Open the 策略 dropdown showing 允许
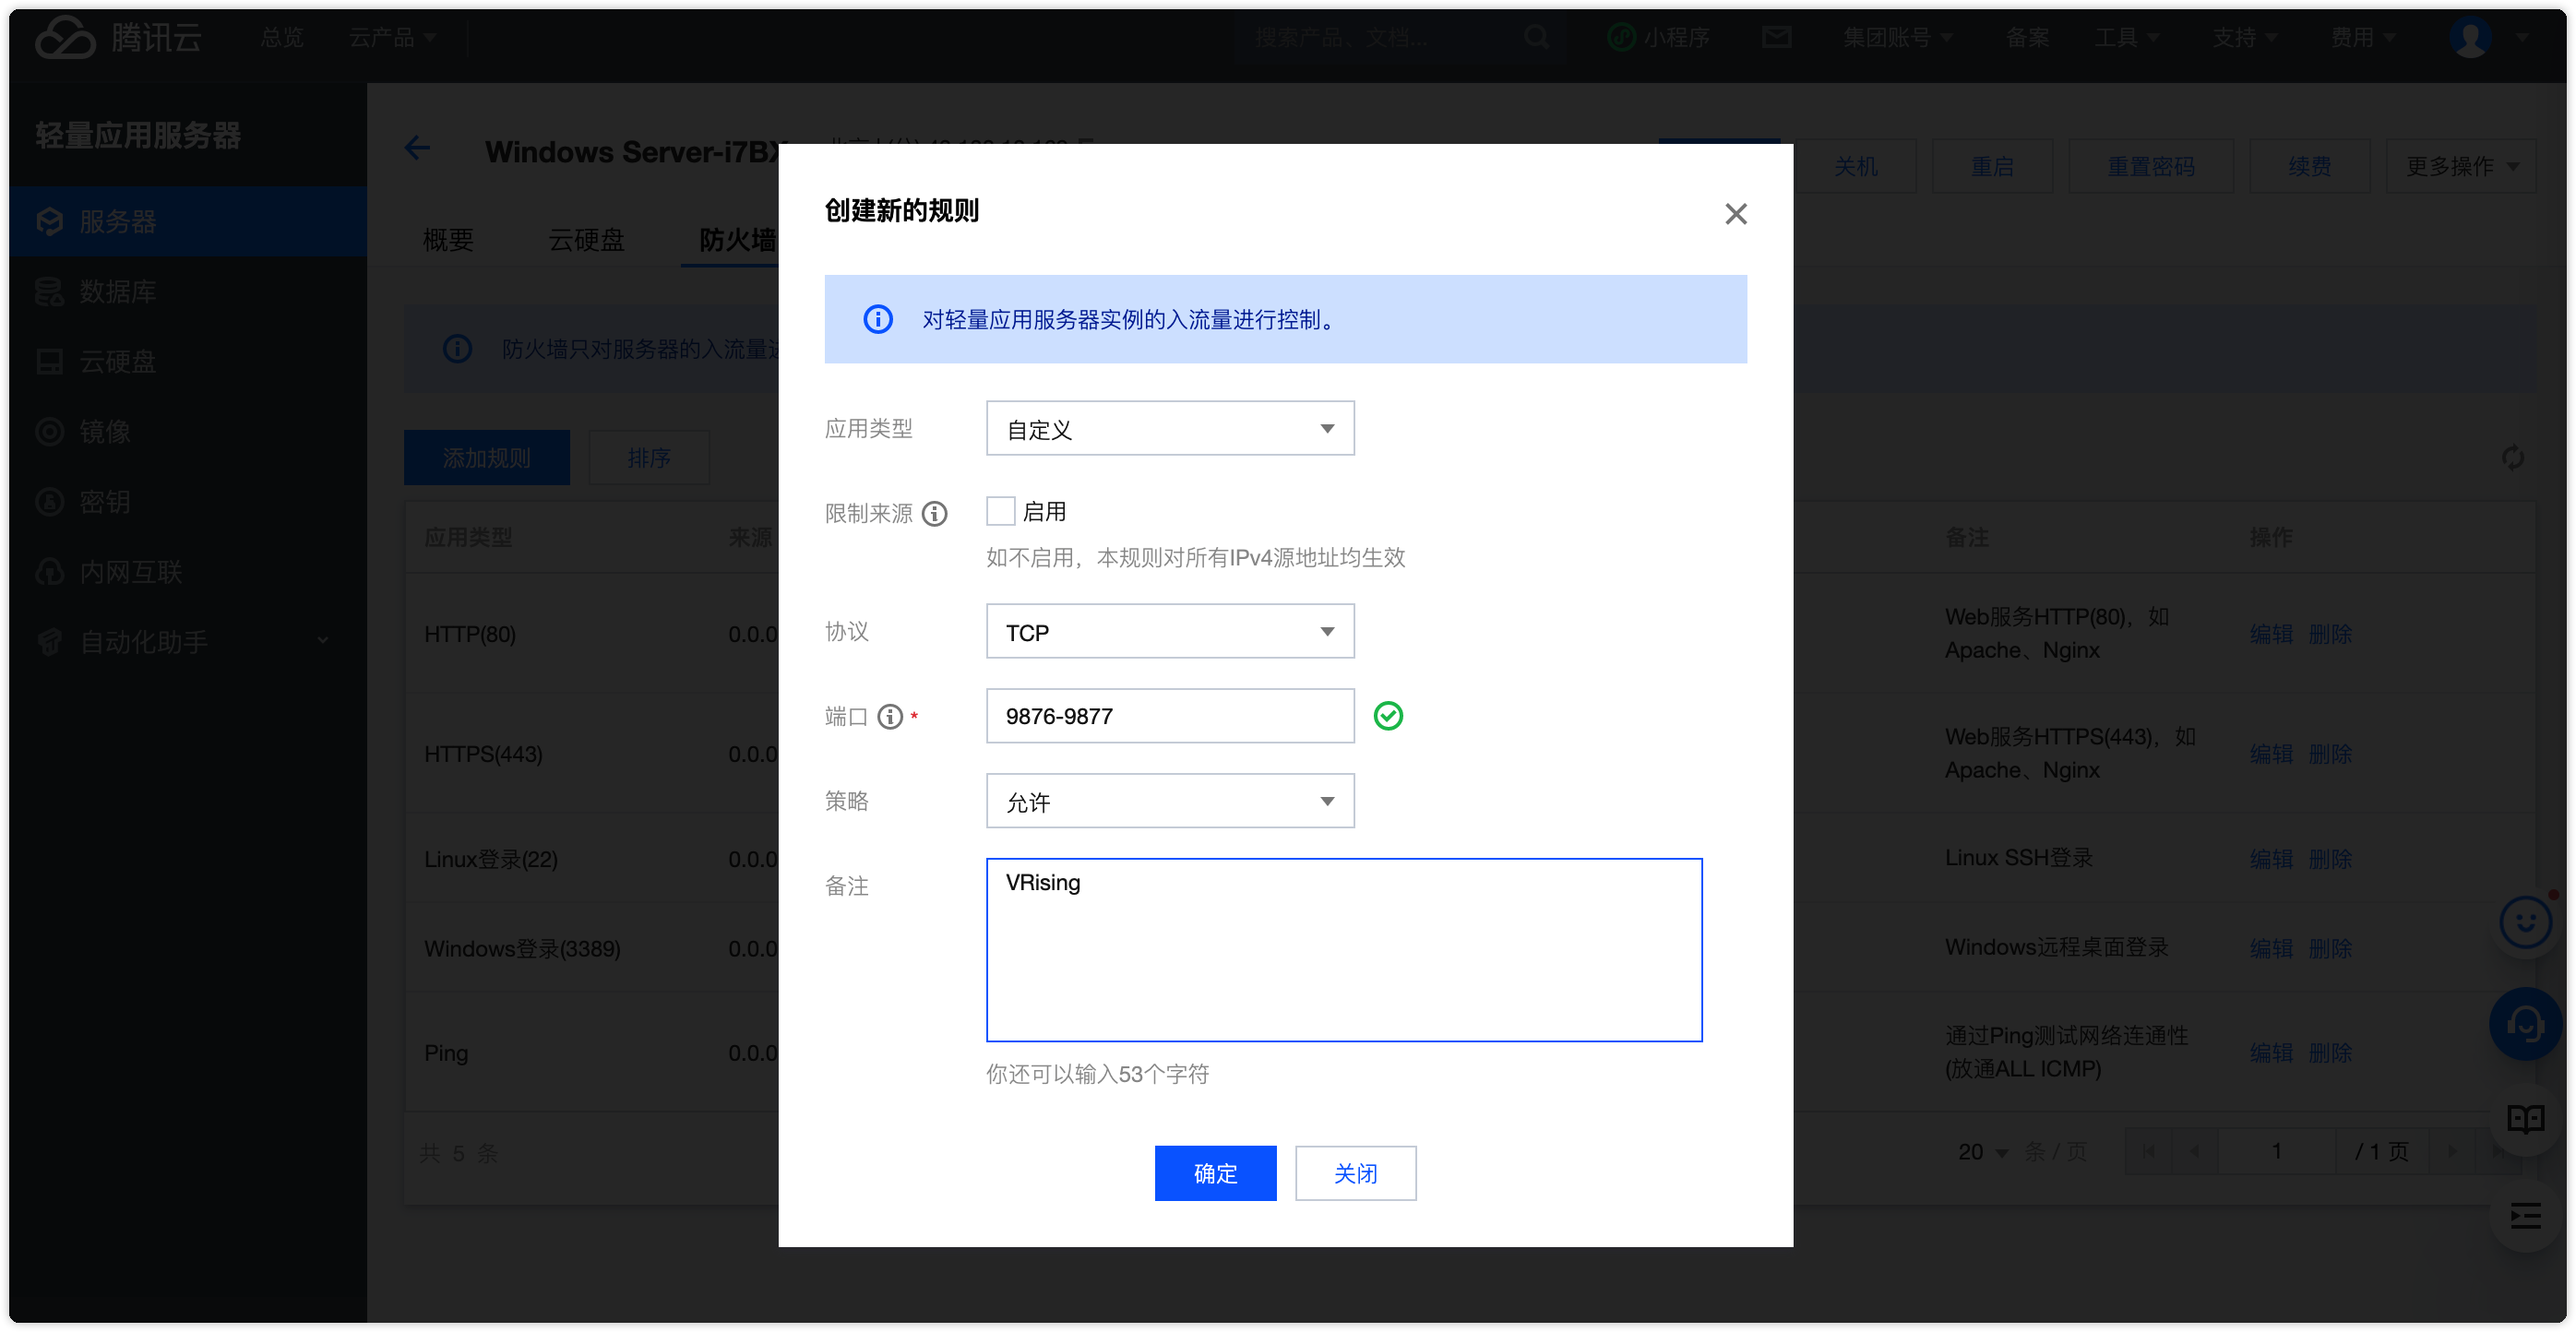 click(x=1169, y=801)
